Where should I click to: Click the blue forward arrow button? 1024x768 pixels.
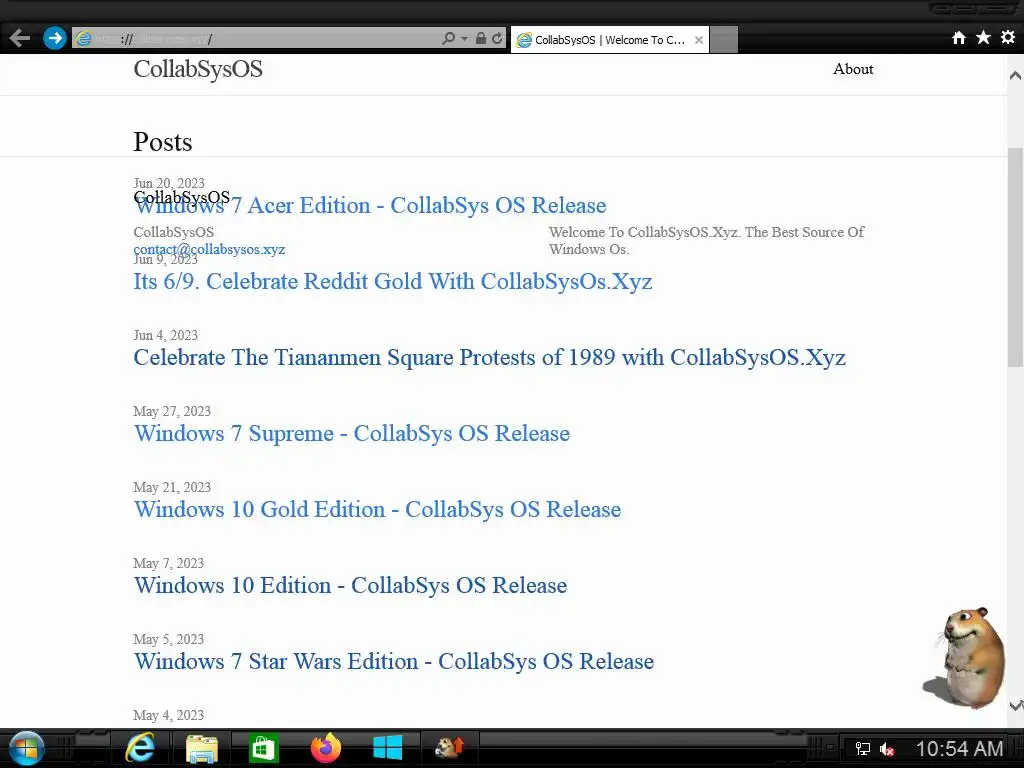pyautogui.click(x=55, y=38)
